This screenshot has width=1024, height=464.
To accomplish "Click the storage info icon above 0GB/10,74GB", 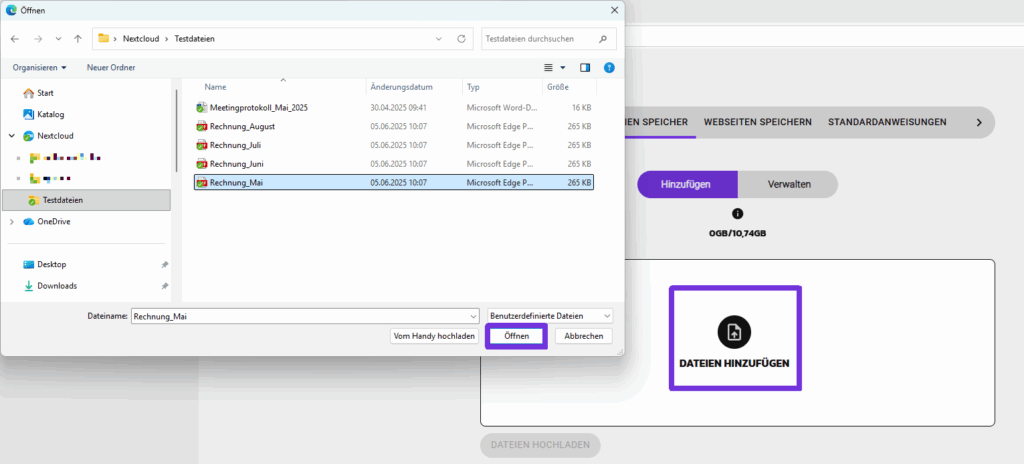I will [x=738, y=214].
